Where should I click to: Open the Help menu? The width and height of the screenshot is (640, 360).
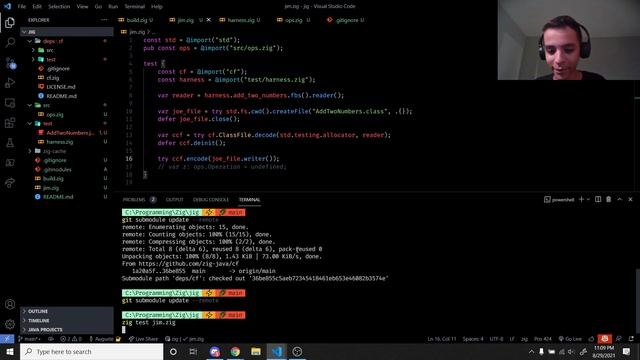pyautogui.click(x=157, y=6)
